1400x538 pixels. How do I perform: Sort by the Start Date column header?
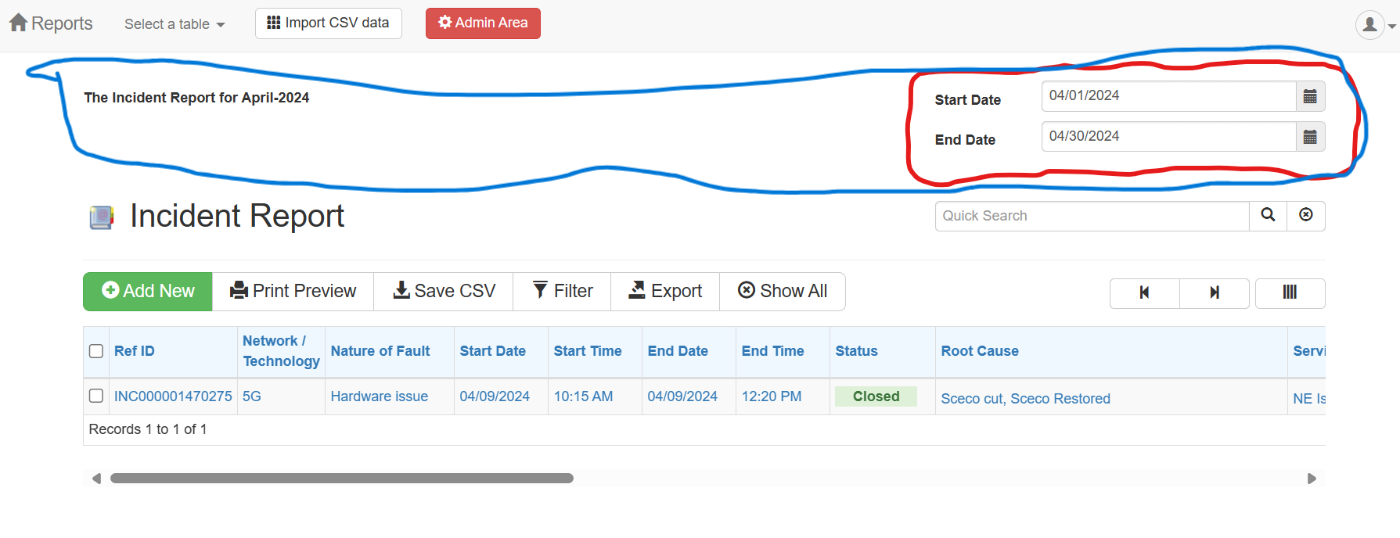pyautogui.click(x=493, y=351)
